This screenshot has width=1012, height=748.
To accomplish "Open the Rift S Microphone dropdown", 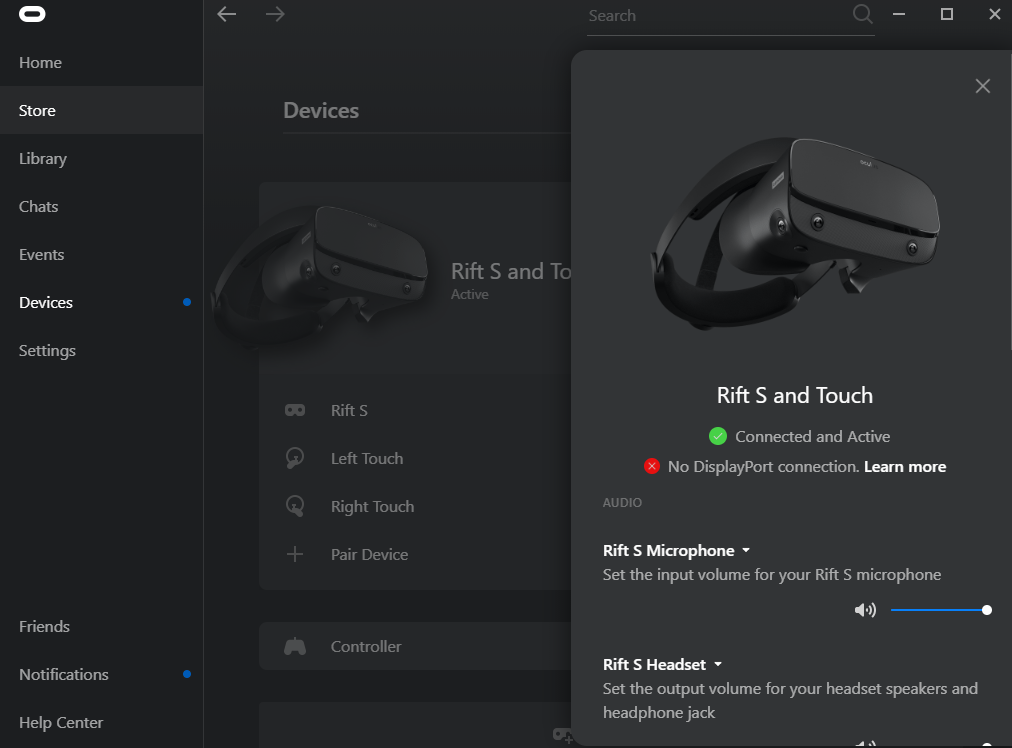I will pos(748,550).
